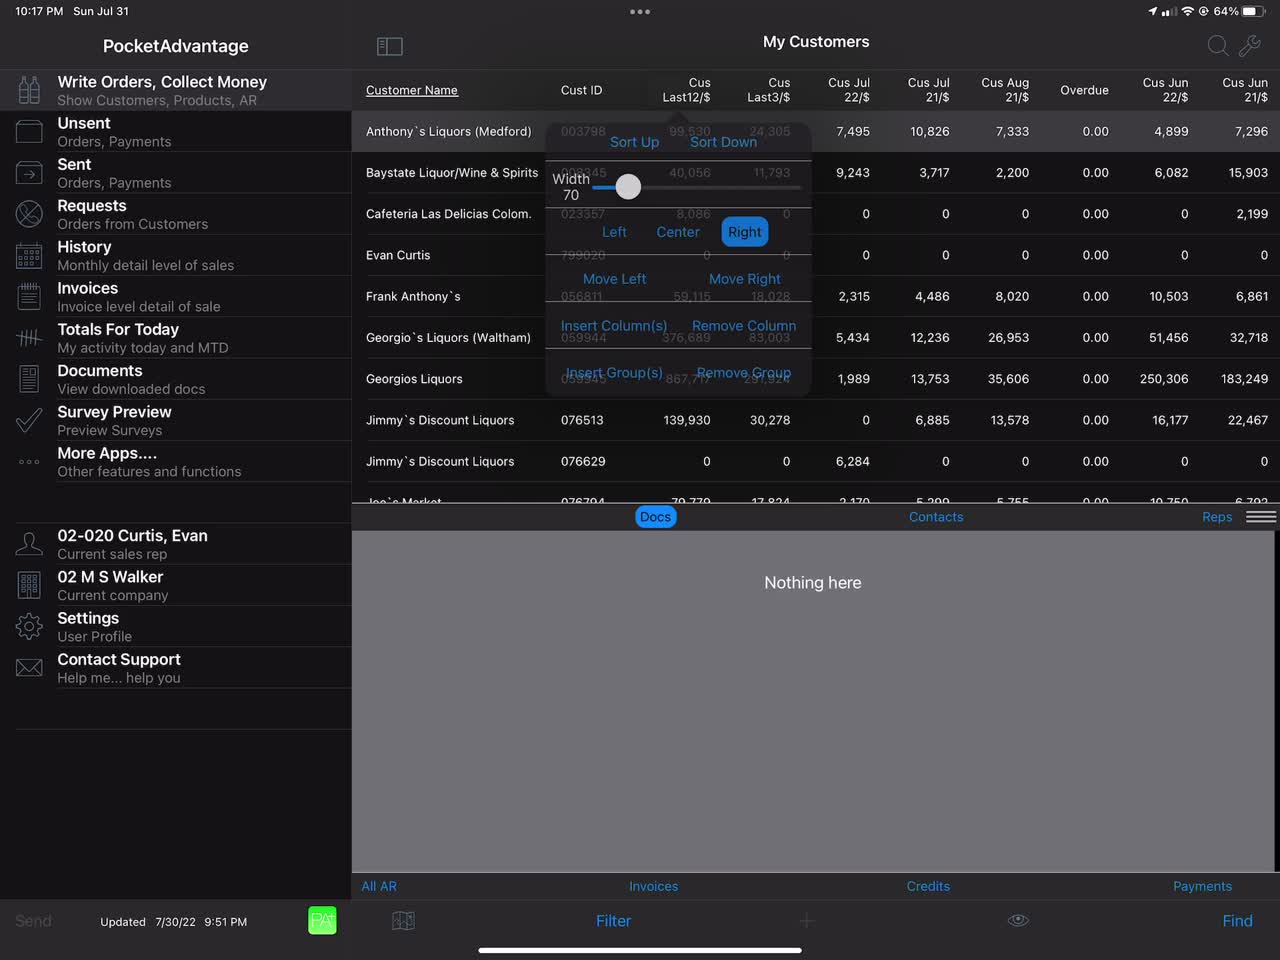Image resolution: width=1280 pixels, height=960 pixels.
Task: Tap the plus button next to Filter
Action: 806,920
